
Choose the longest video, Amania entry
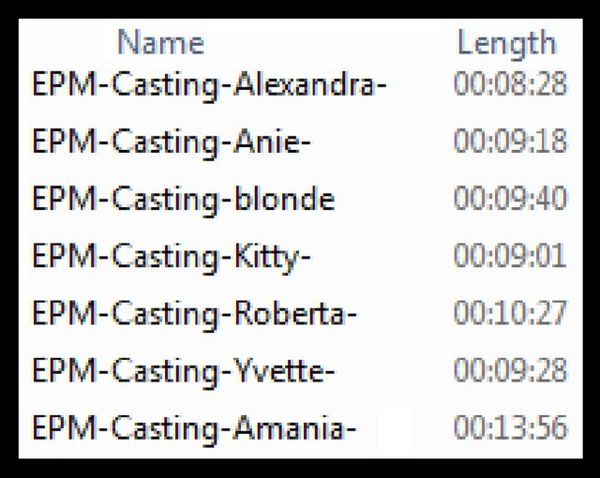pyautogui.click(x=194, y=428)
